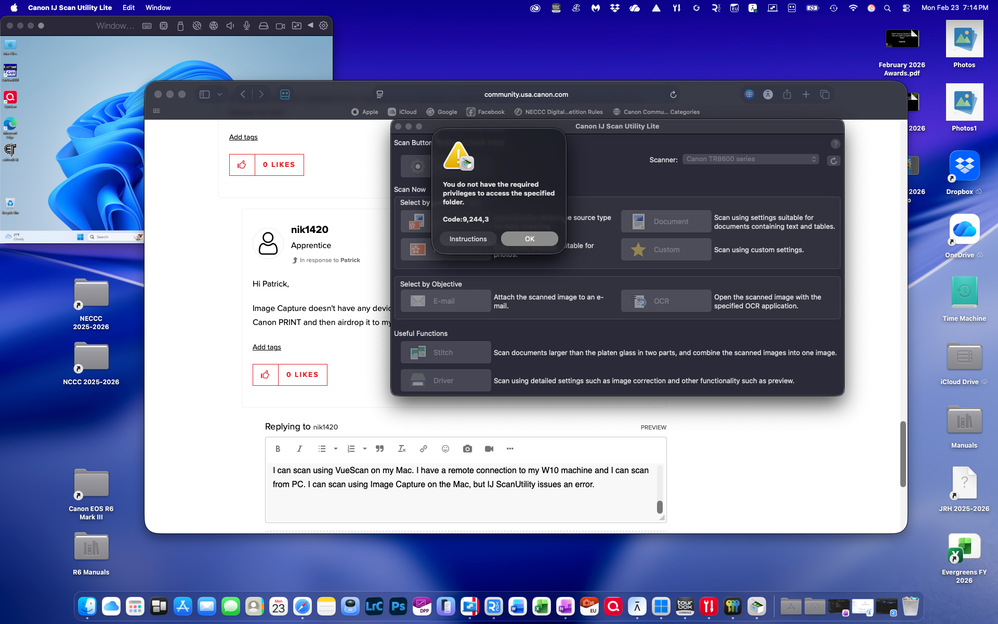The image size is (998, 624).
Task: Open the Apple menu
Action: click(13, 8)
